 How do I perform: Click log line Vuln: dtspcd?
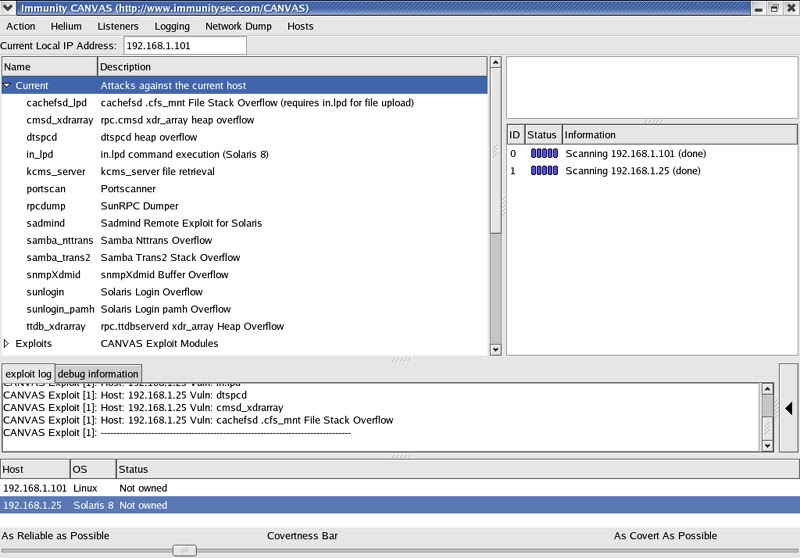coord(125,395)
